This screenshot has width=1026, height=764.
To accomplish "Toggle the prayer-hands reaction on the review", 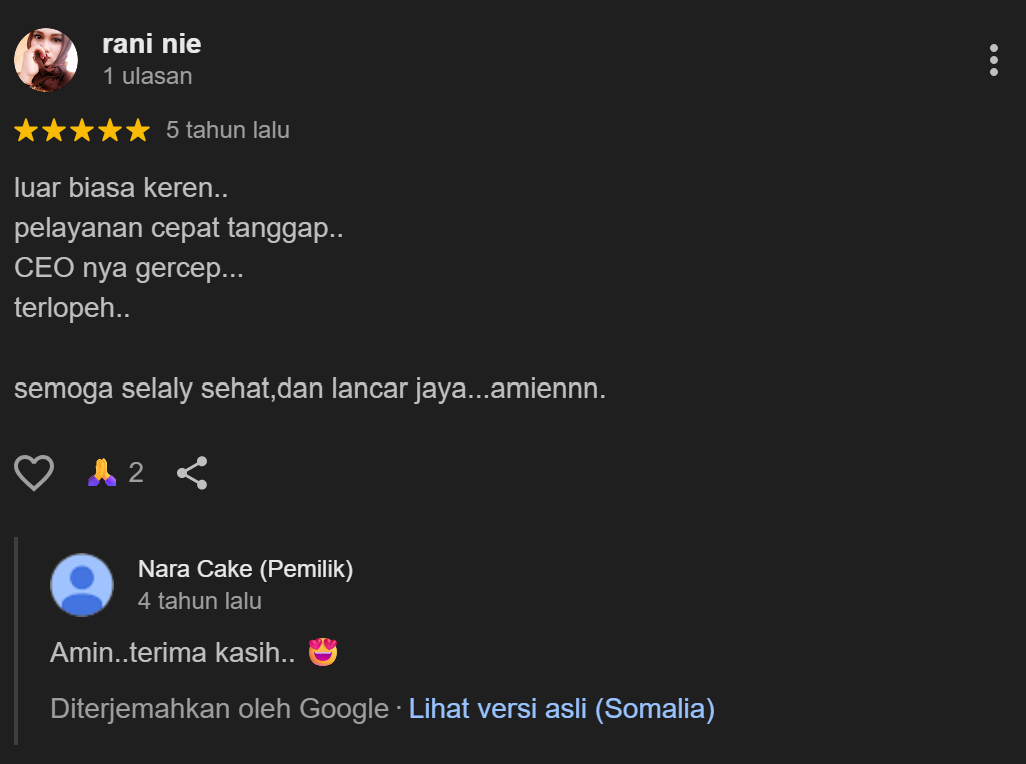I will [104, 471].
